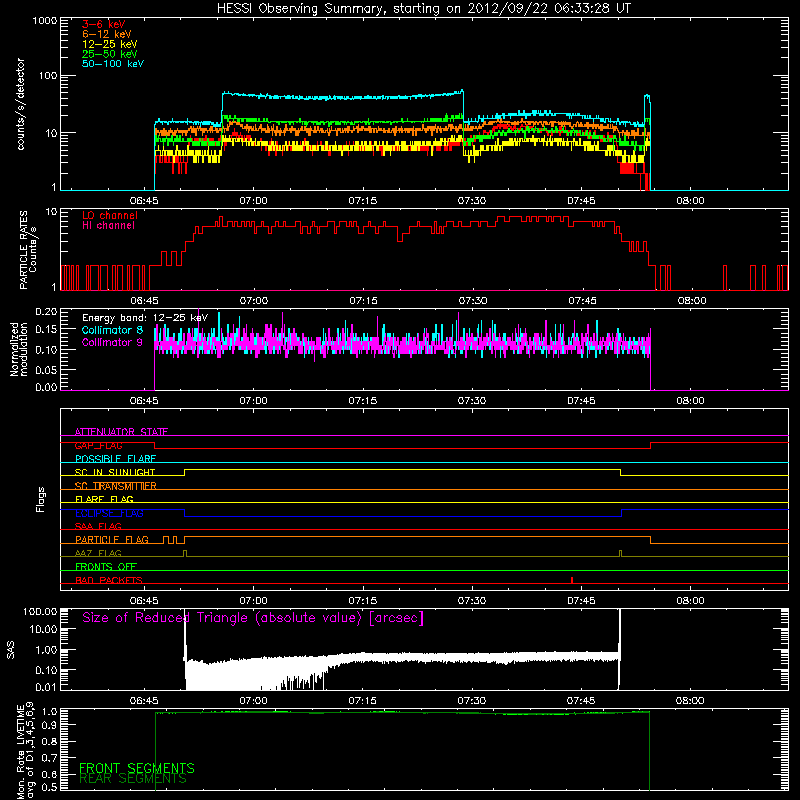Click the 100.00 tick on SAS axis
Viewport: 800px width, 800px height.
40,611
